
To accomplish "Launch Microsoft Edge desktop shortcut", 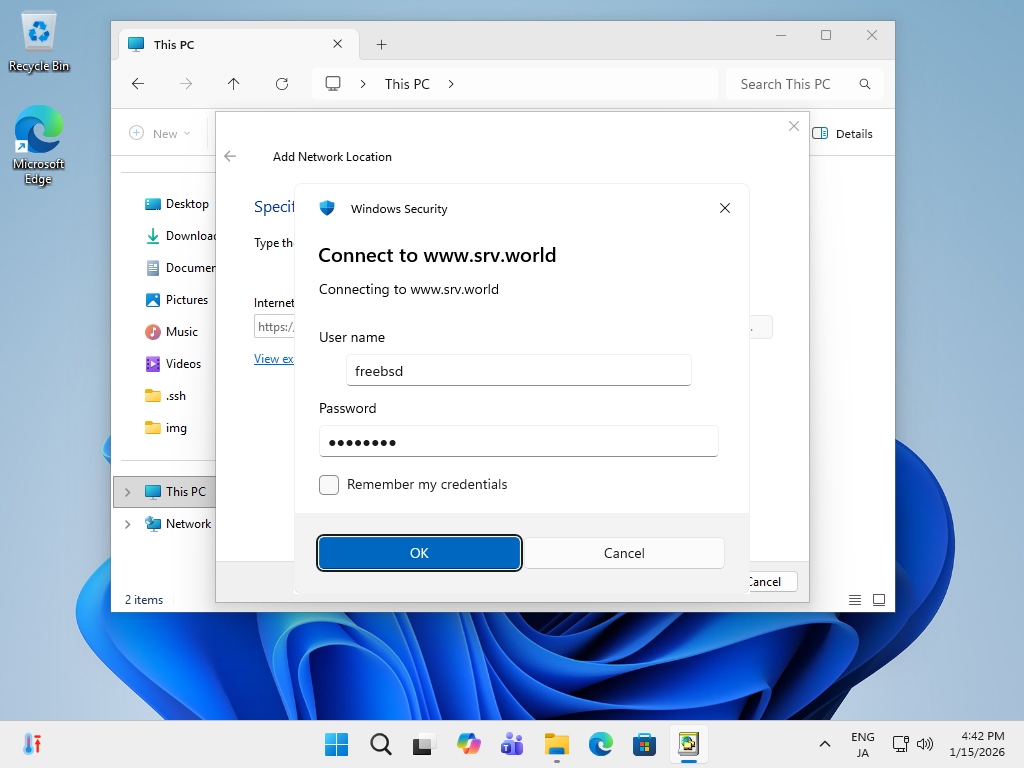I will coord(39,145).
